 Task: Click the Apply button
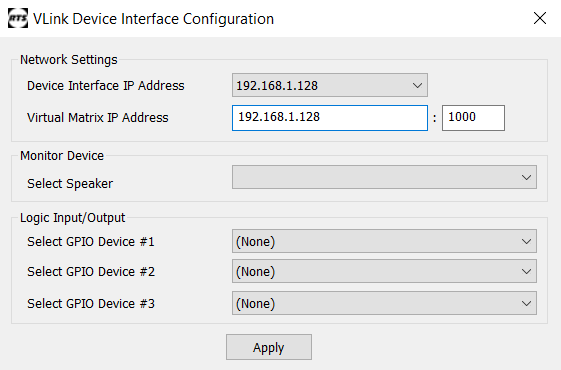[269, 347]
